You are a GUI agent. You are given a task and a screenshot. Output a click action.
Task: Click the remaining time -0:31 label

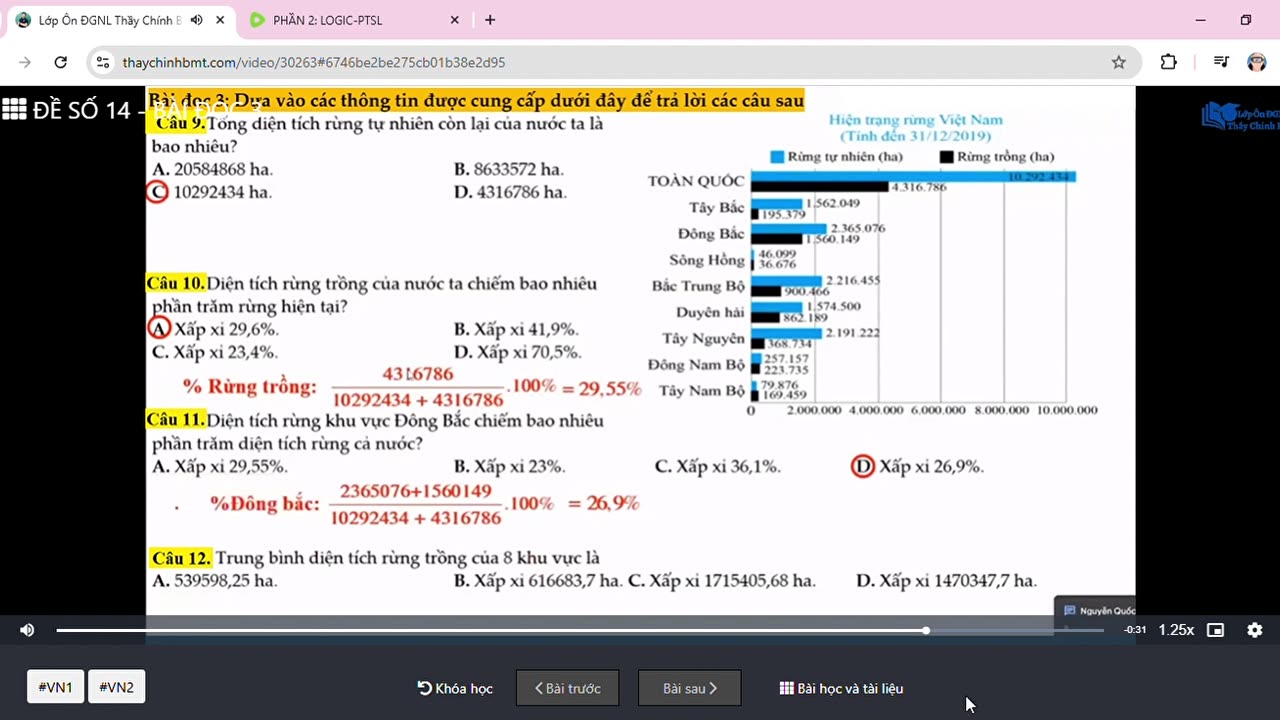[1135, 630]
